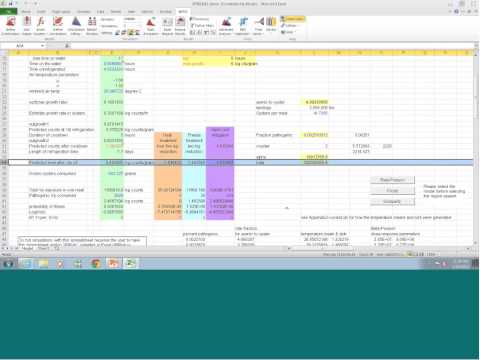Click Define Filters in Results group
The image size is (480, 360).
pyautogui.click(x=202, y=25)
